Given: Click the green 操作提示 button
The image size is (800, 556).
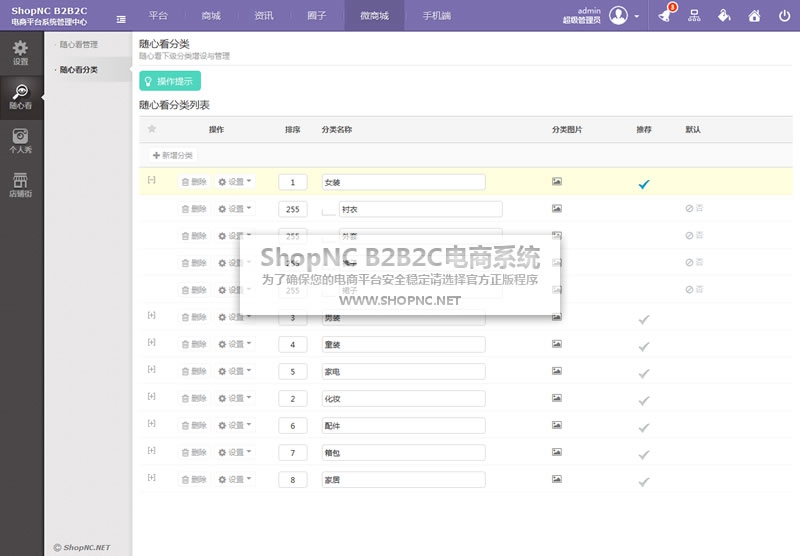Looking at the screenshot, I should pos(170,81).
